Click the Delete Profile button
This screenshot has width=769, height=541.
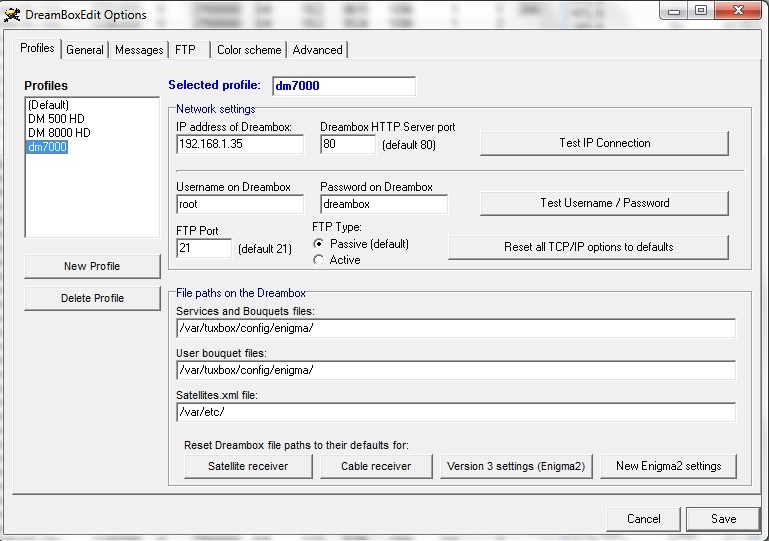pyautogui.click(x=92, y=298)
